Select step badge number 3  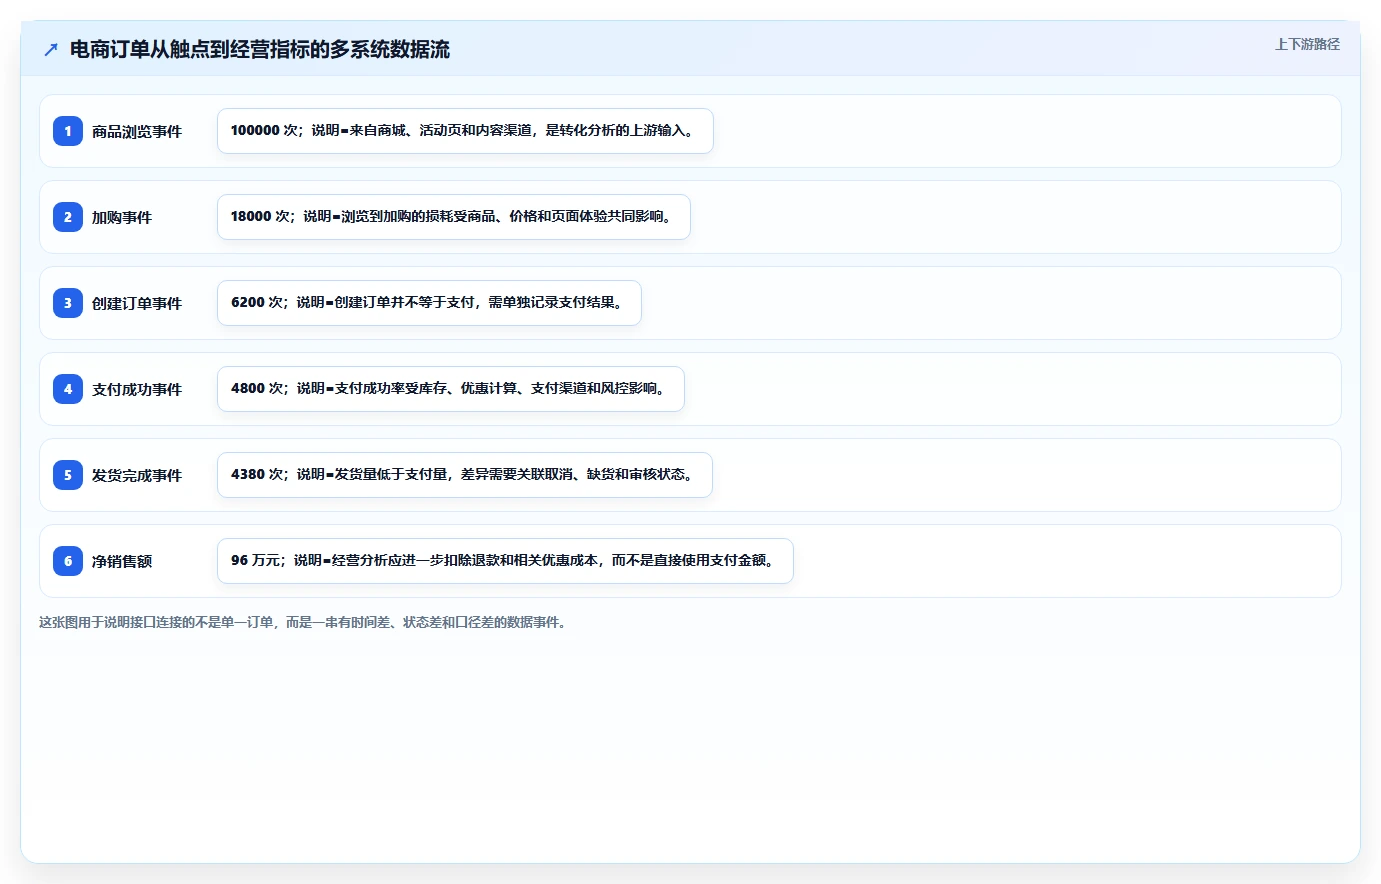(x=68, y=303)
